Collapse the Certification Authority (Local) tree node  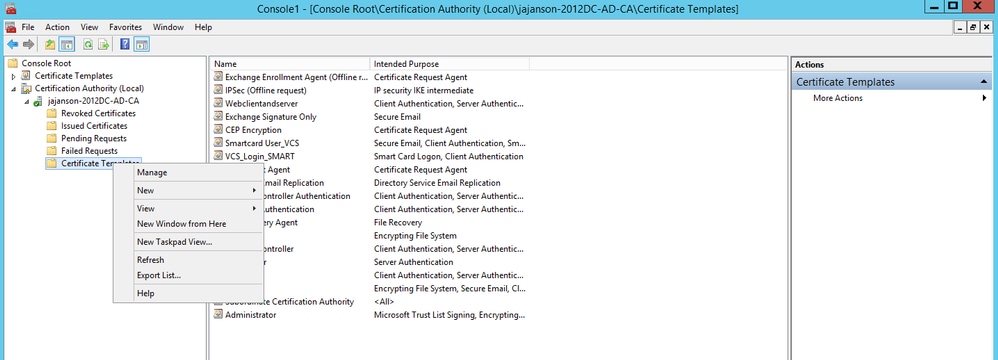click(x=13, y=88)
